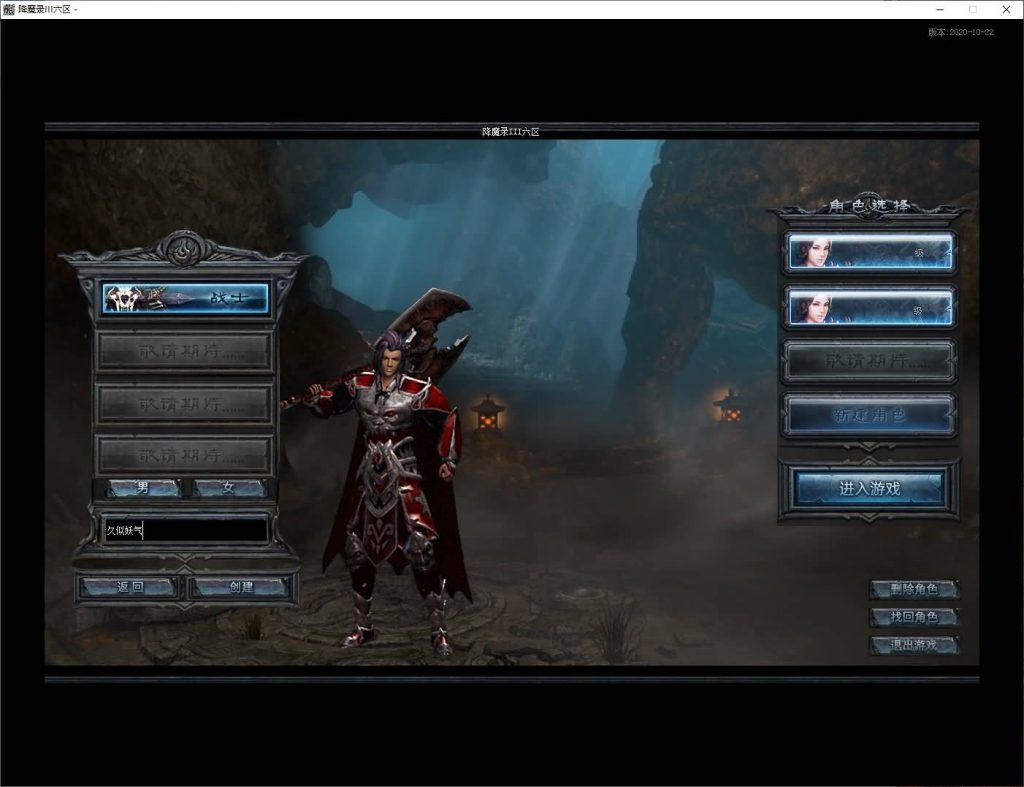The width and height of the screenshot is (1024, 787).
Task: Click the left glowing stone lantern
Action: 488,413
